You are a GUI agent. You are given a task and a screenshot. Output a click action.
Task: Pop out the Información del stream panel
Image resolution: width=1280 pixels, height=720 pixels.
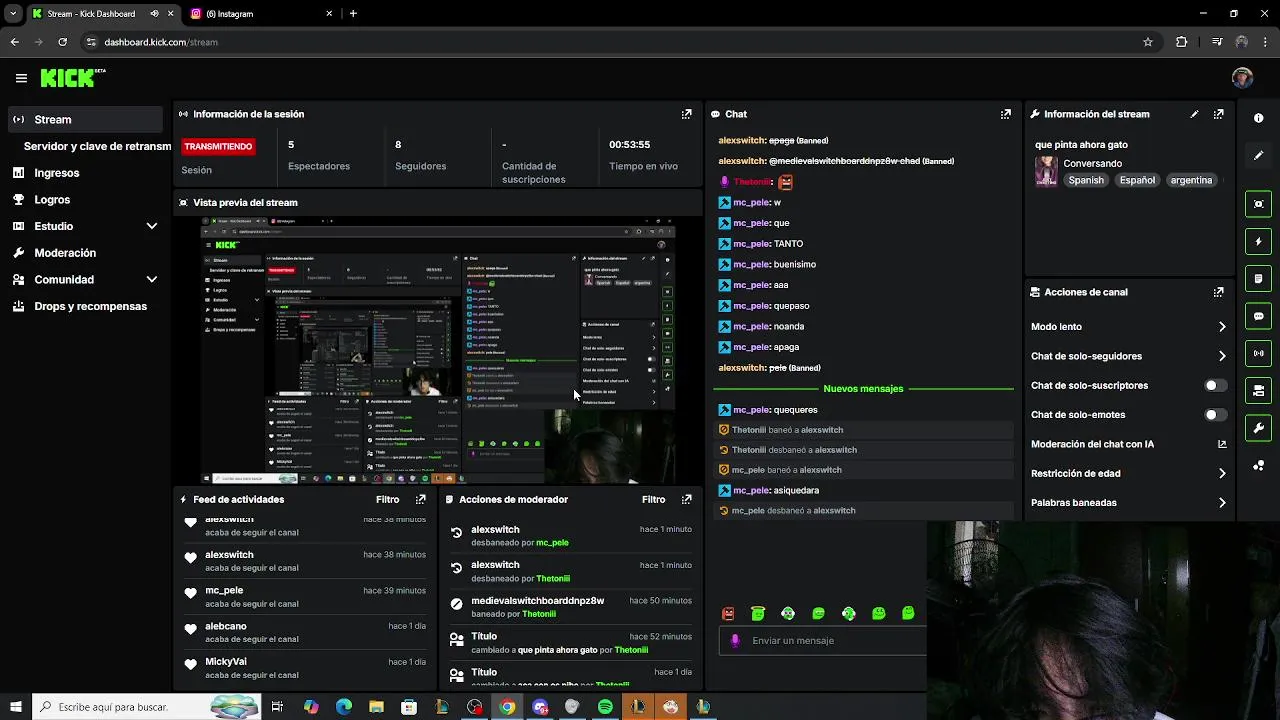pos(1218,114)
